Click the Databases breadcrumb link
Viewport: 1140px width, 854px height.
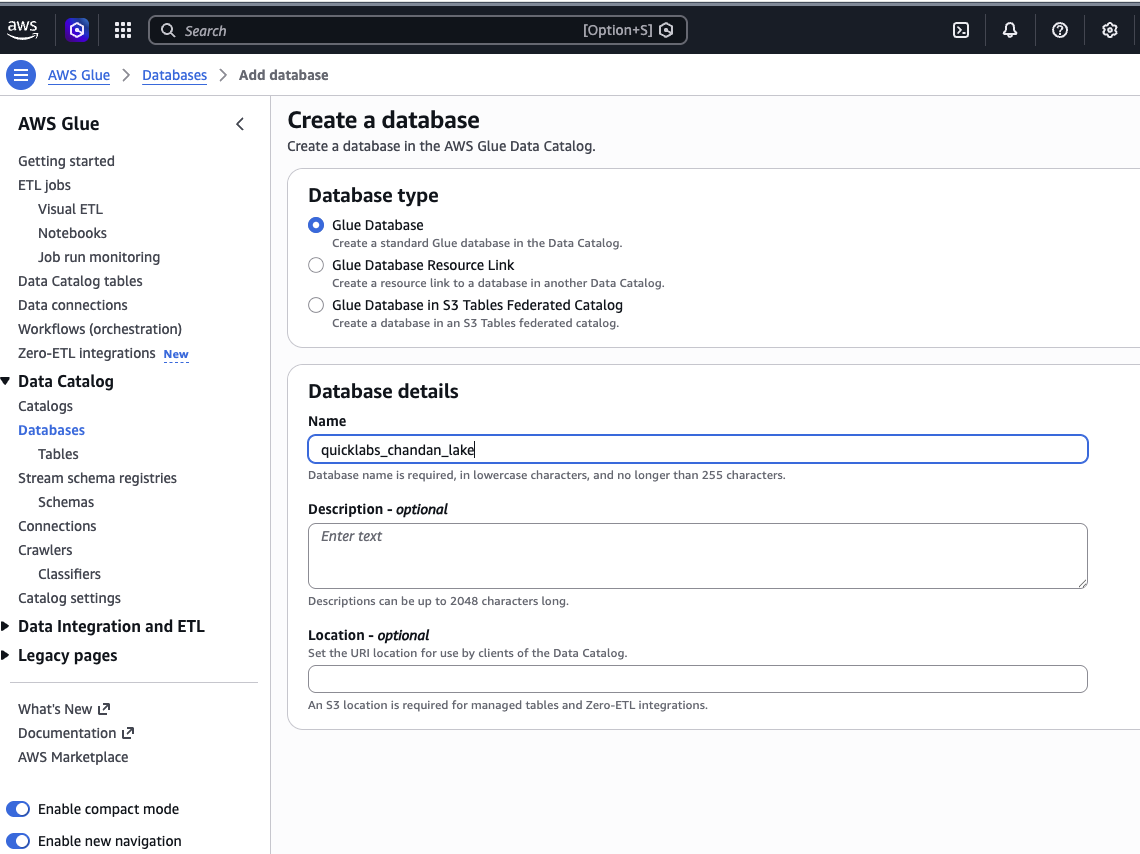pos(174,75)
